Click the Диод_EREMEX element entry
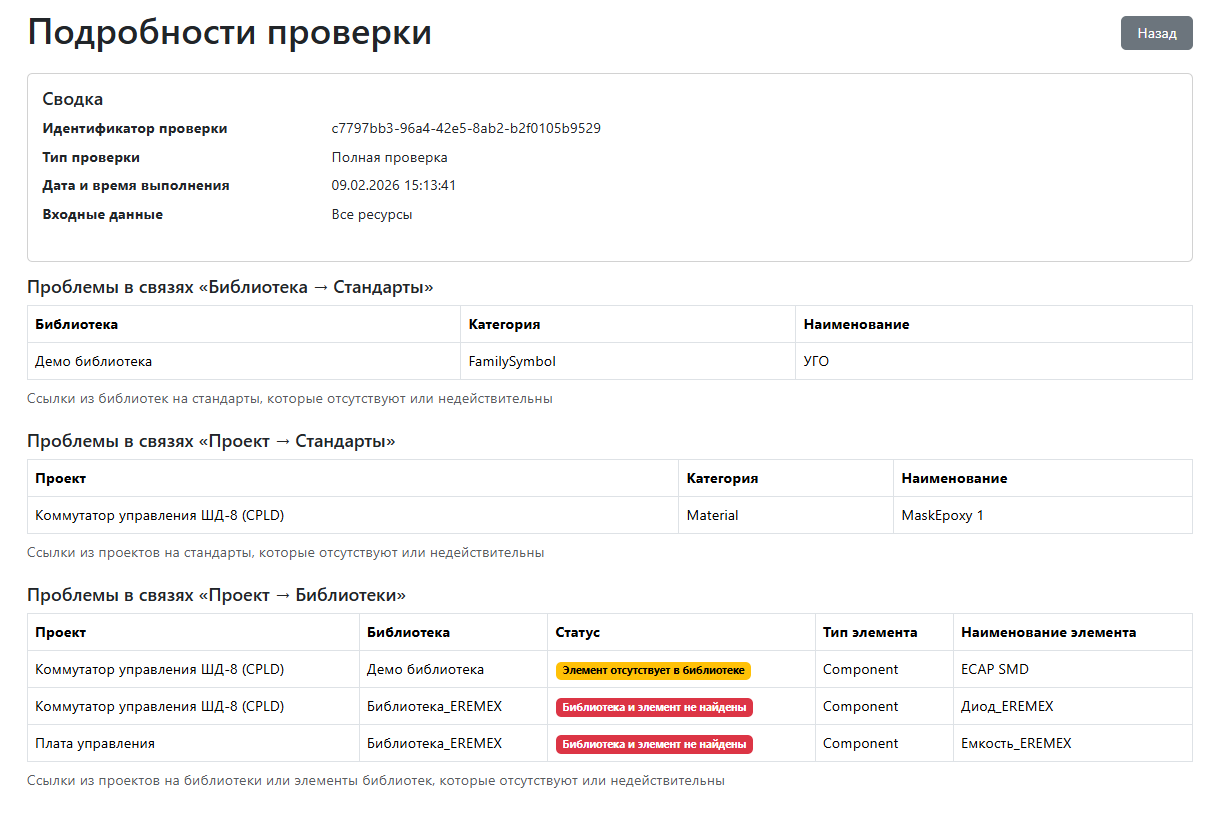The width and height of the screenshot is (1228, 817). [1004, 706]
